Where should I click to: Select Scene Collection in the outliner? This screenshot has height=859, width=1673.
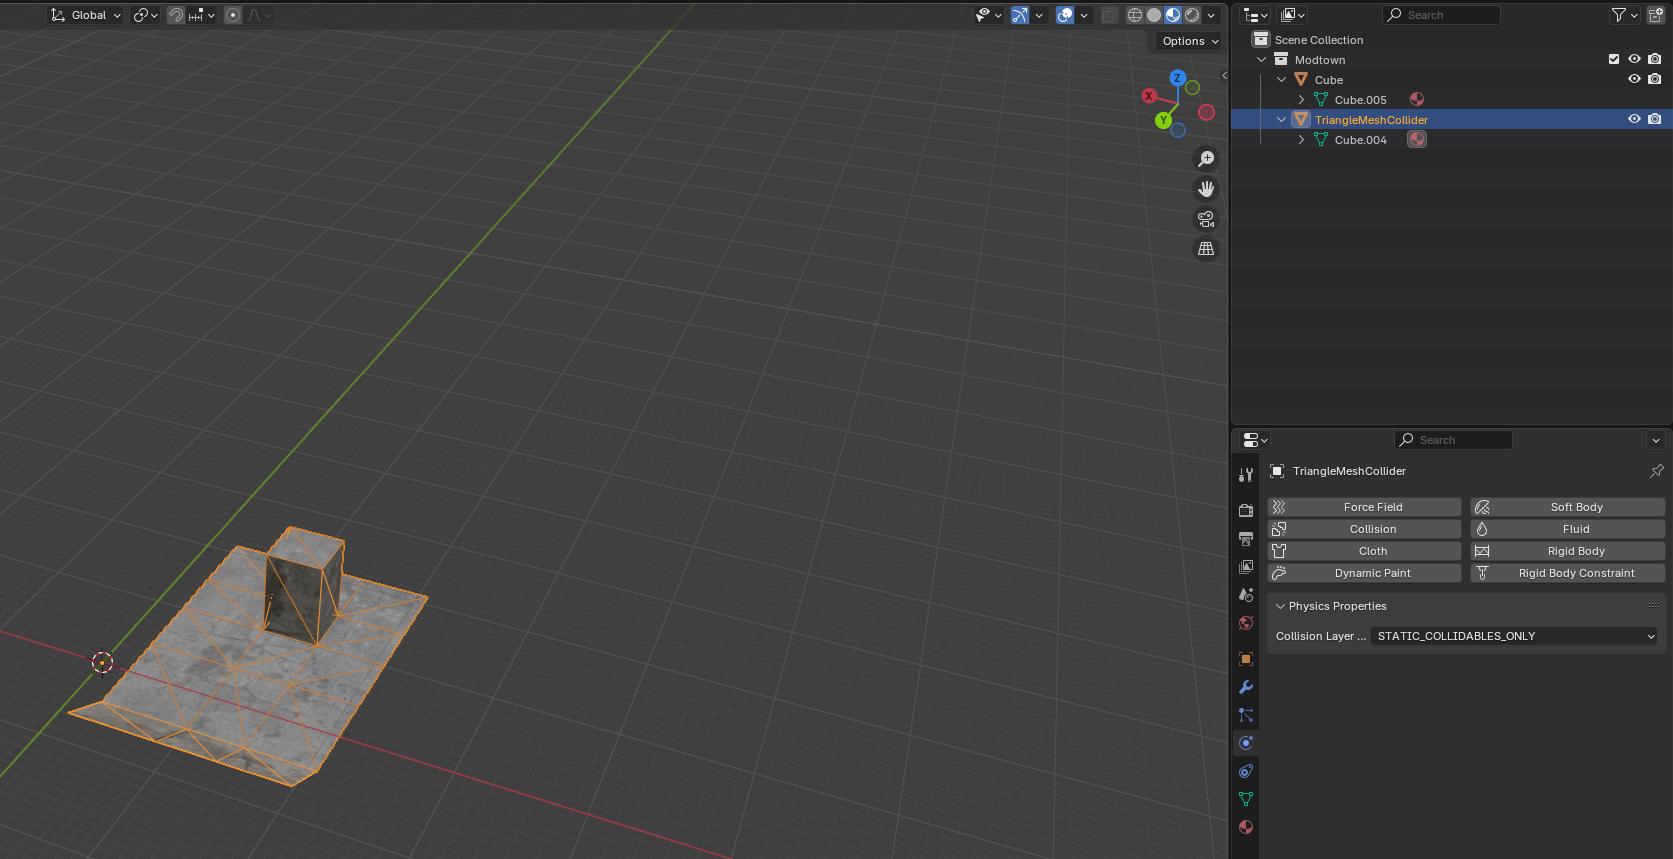click(x=1318, y=40)
